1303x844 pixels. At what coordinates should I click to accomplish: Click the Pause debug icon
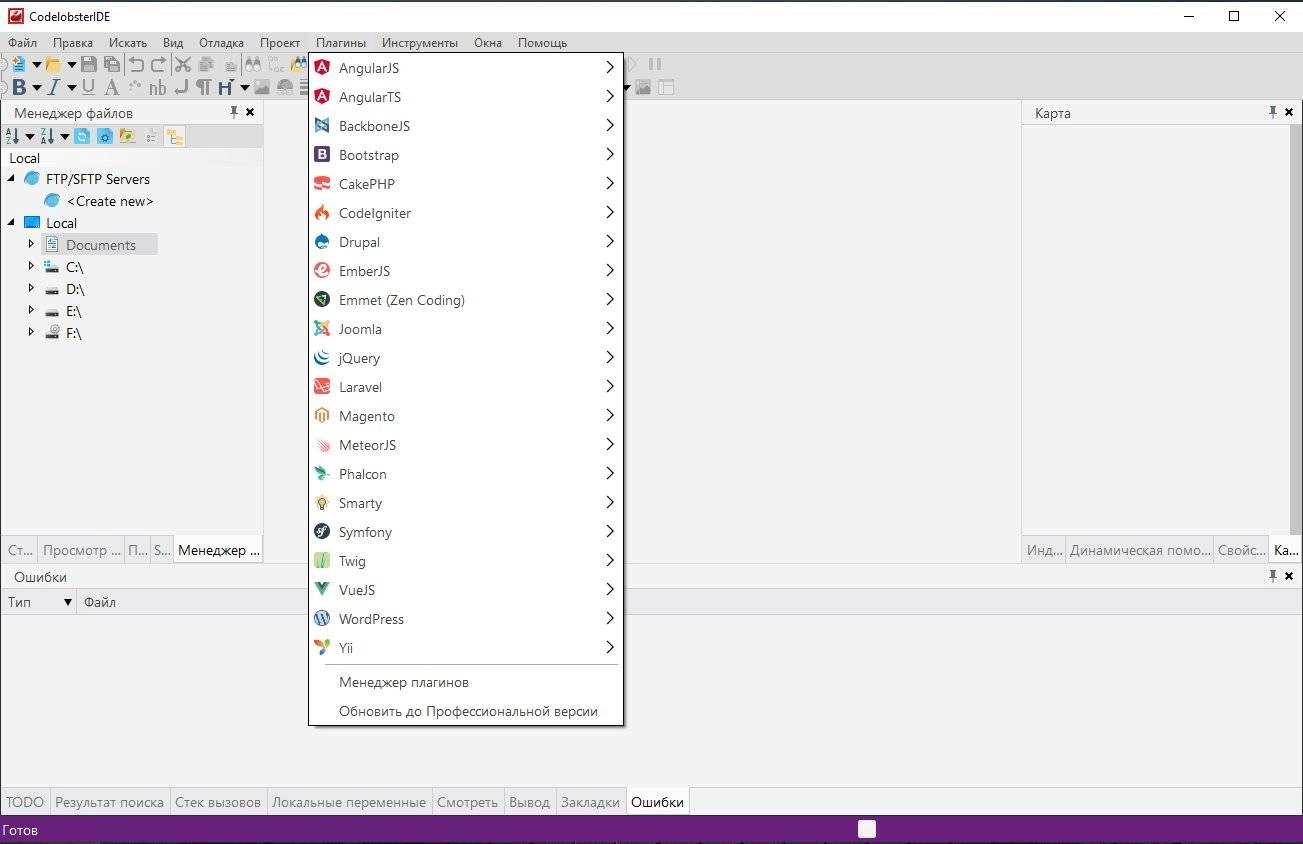click(655, 64)
